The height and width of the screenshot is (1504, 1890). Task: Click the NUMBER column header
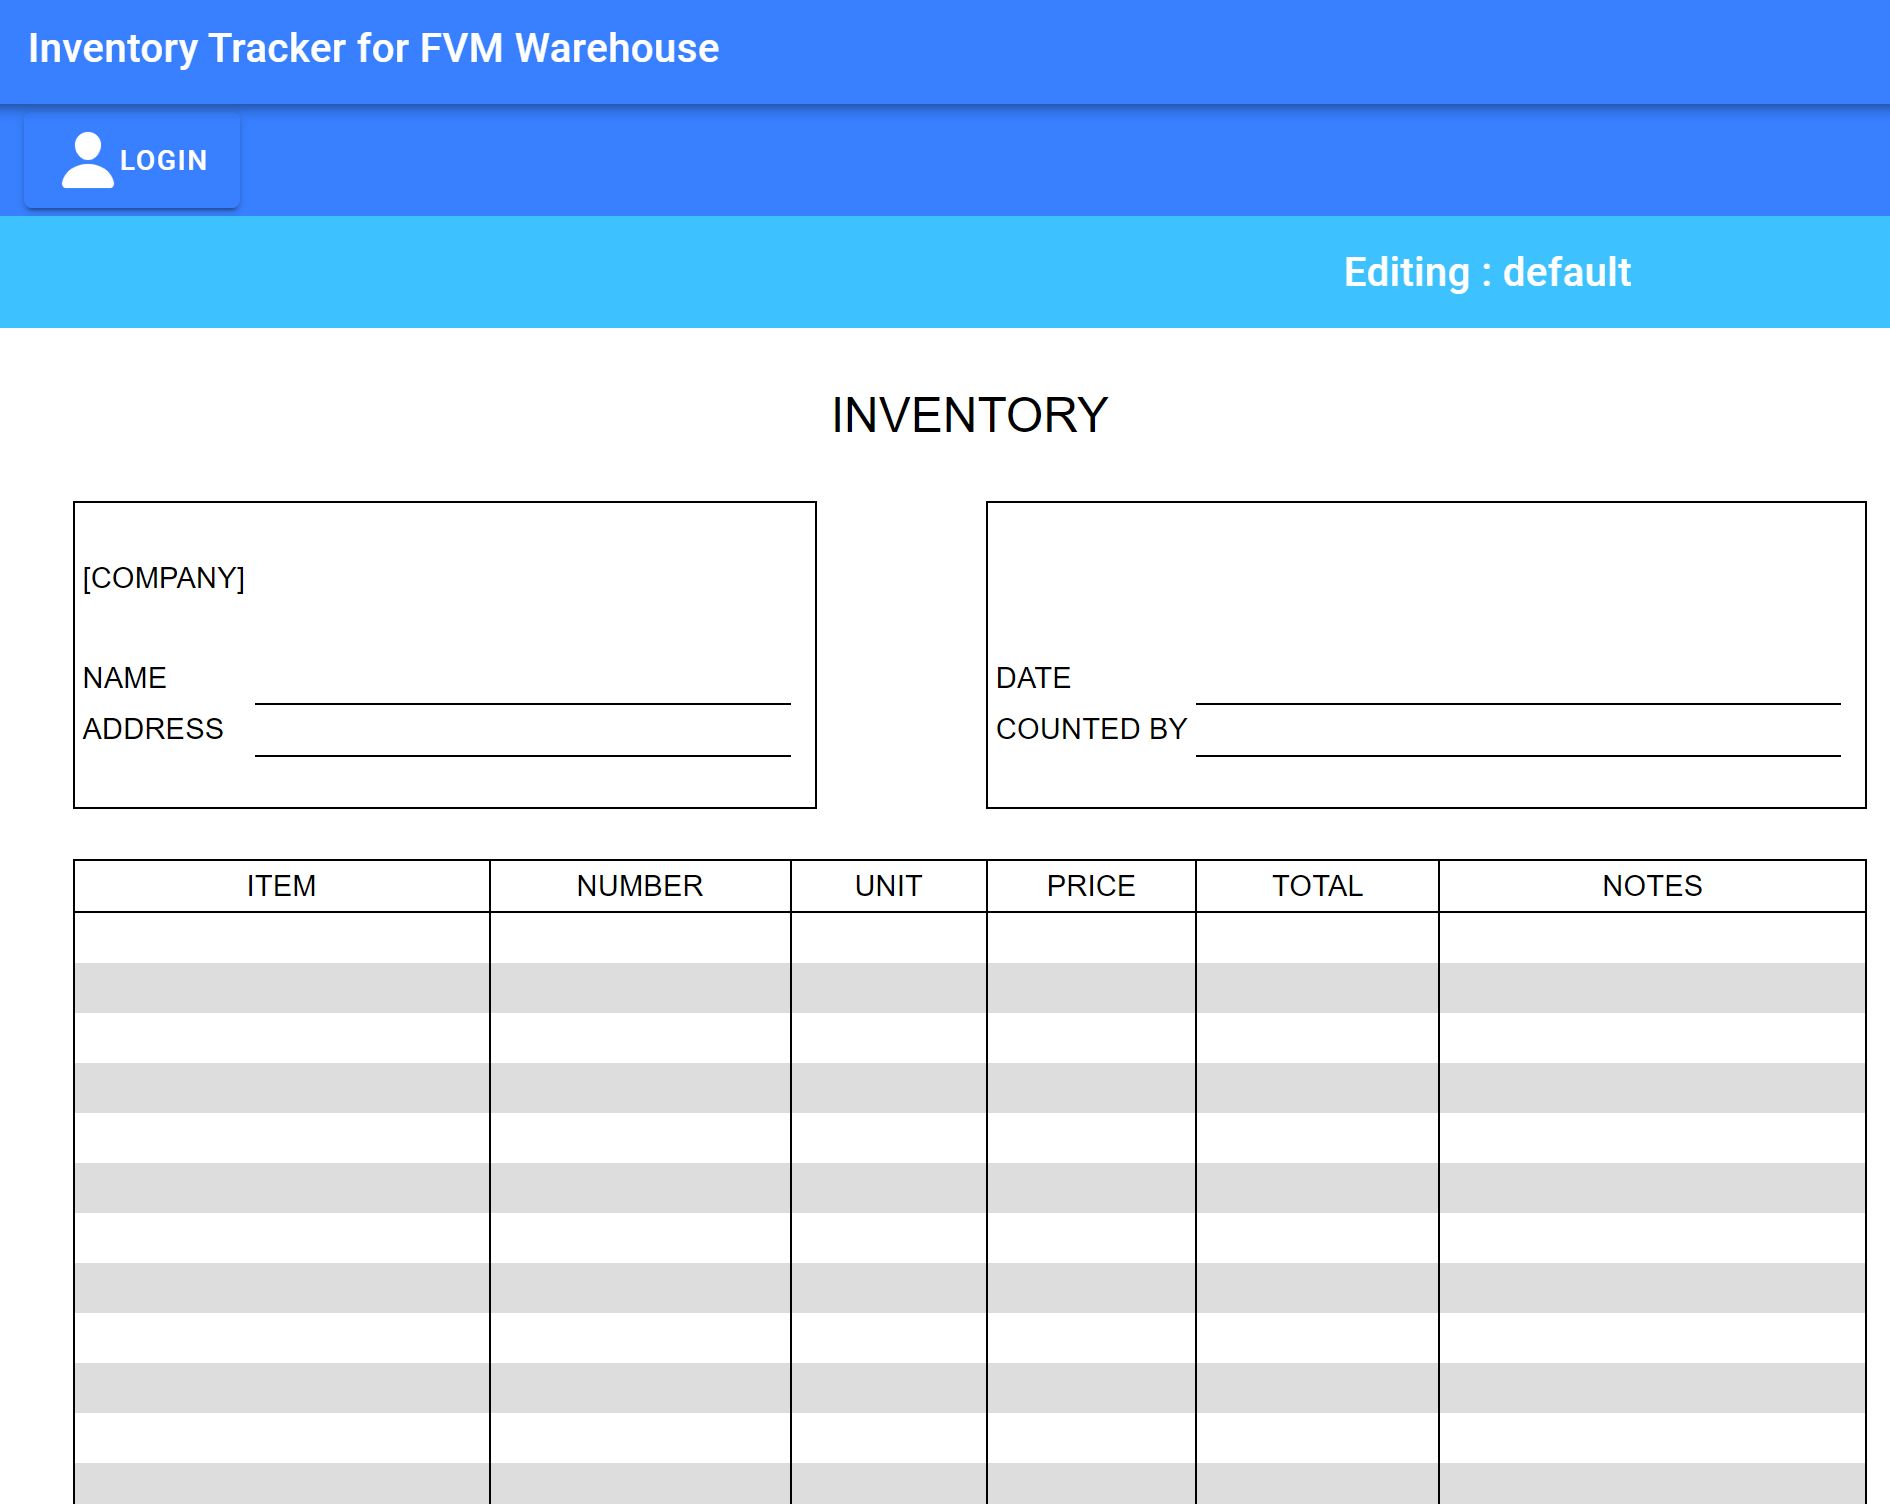coord(640,886)
